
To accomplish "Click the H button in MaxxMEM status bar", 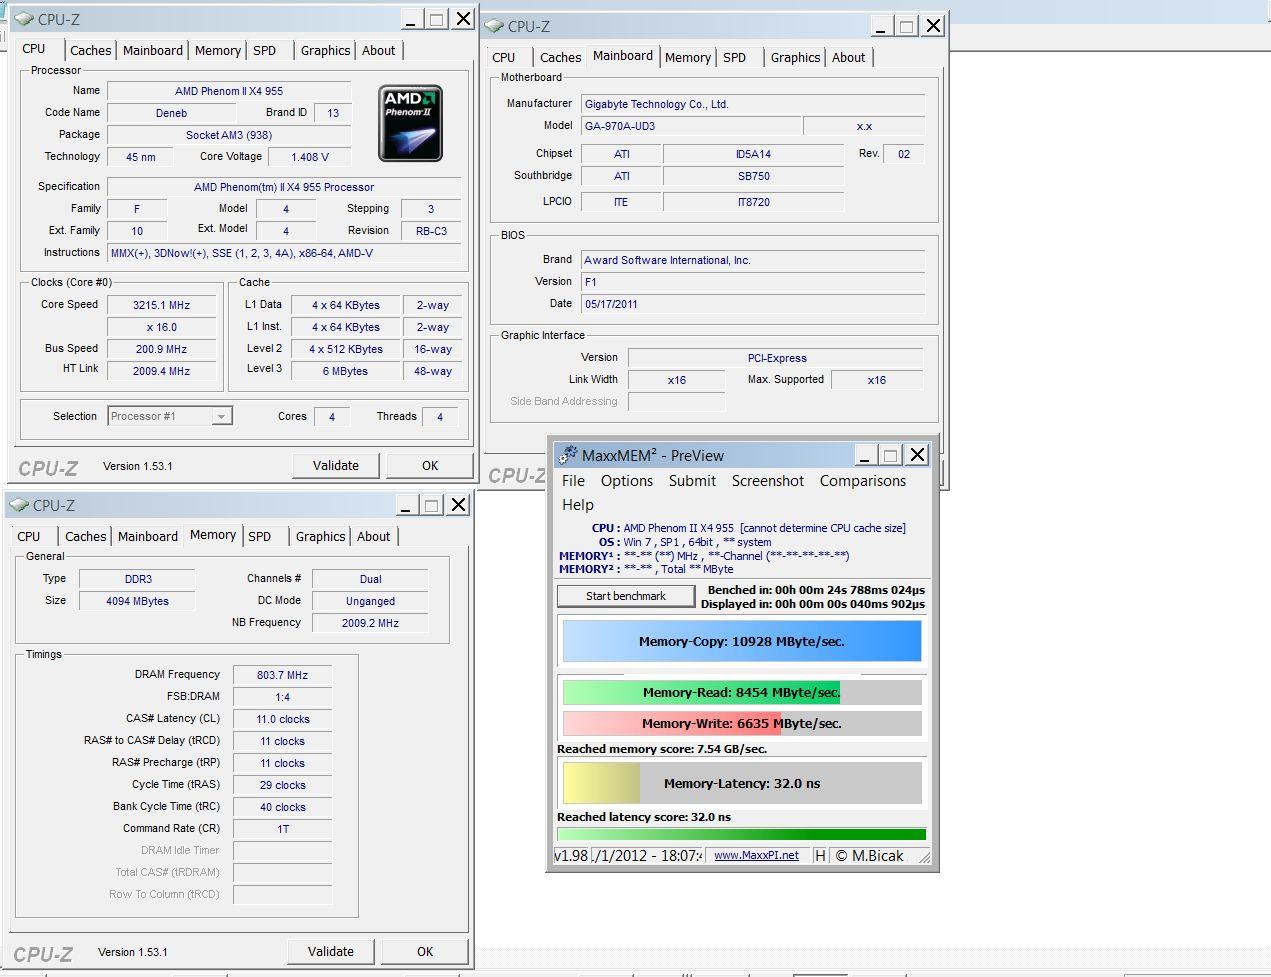I will pos(820,855).
